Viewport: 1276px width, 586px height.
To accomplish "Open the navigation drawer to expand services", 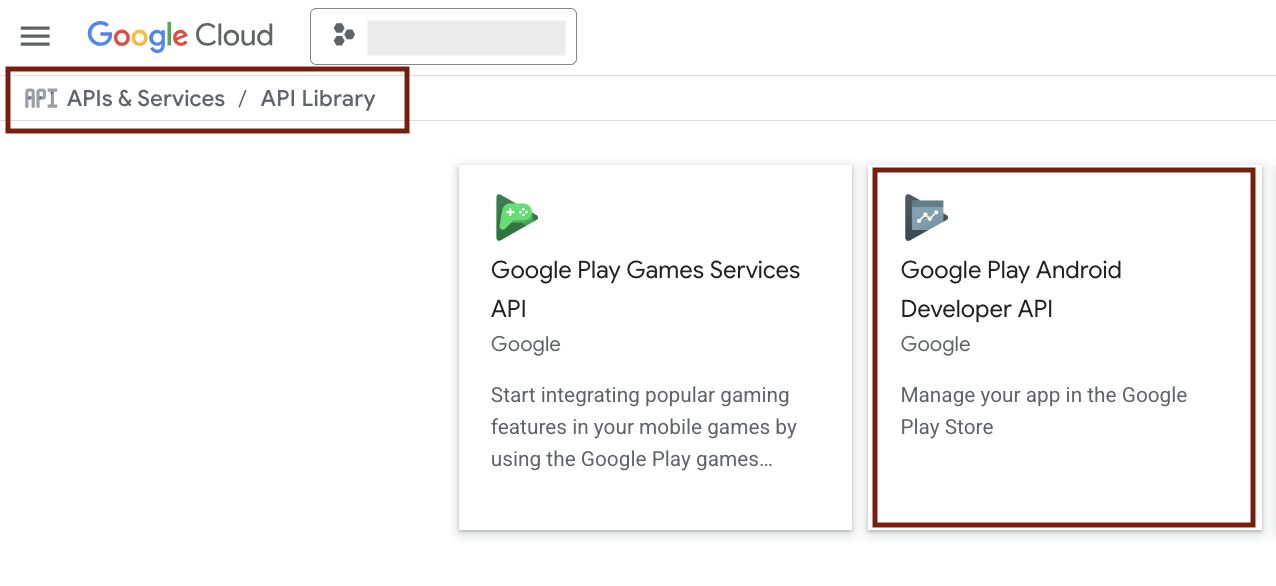I will pos(35,36).
